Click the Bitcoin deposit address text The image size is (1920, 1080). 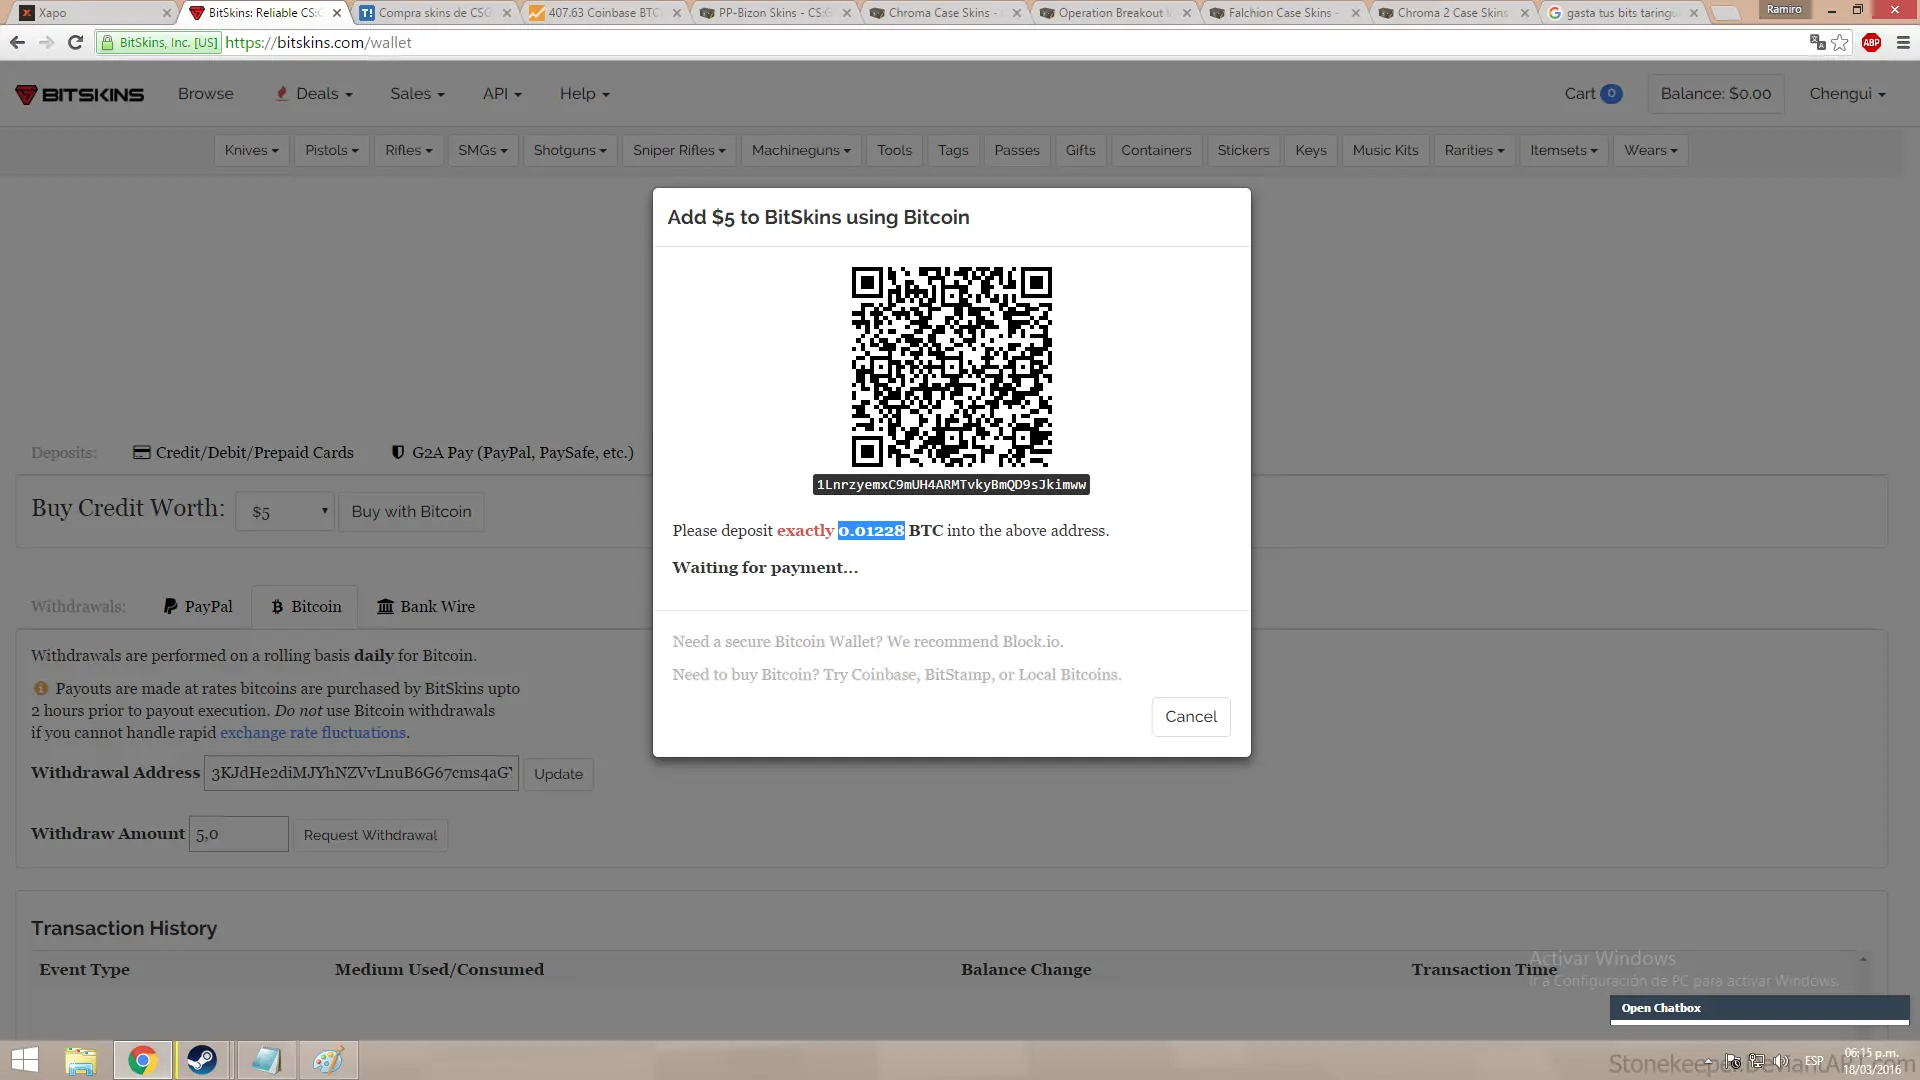951,485
